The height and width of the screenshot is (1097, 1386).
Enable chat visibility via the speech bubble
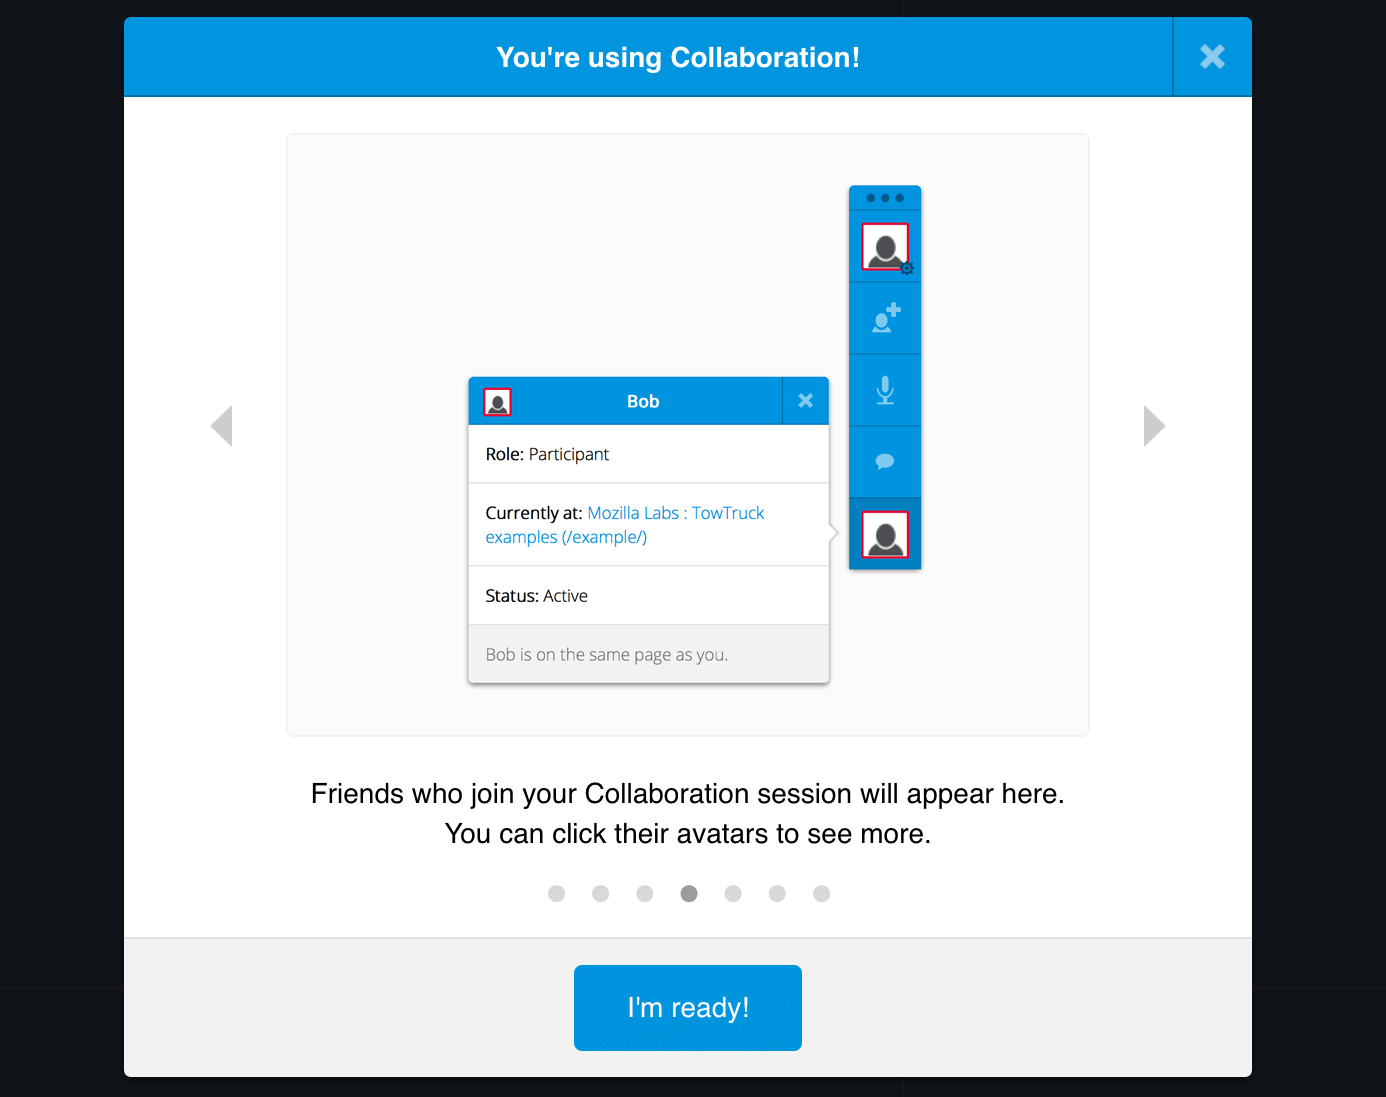coord(884,461)
